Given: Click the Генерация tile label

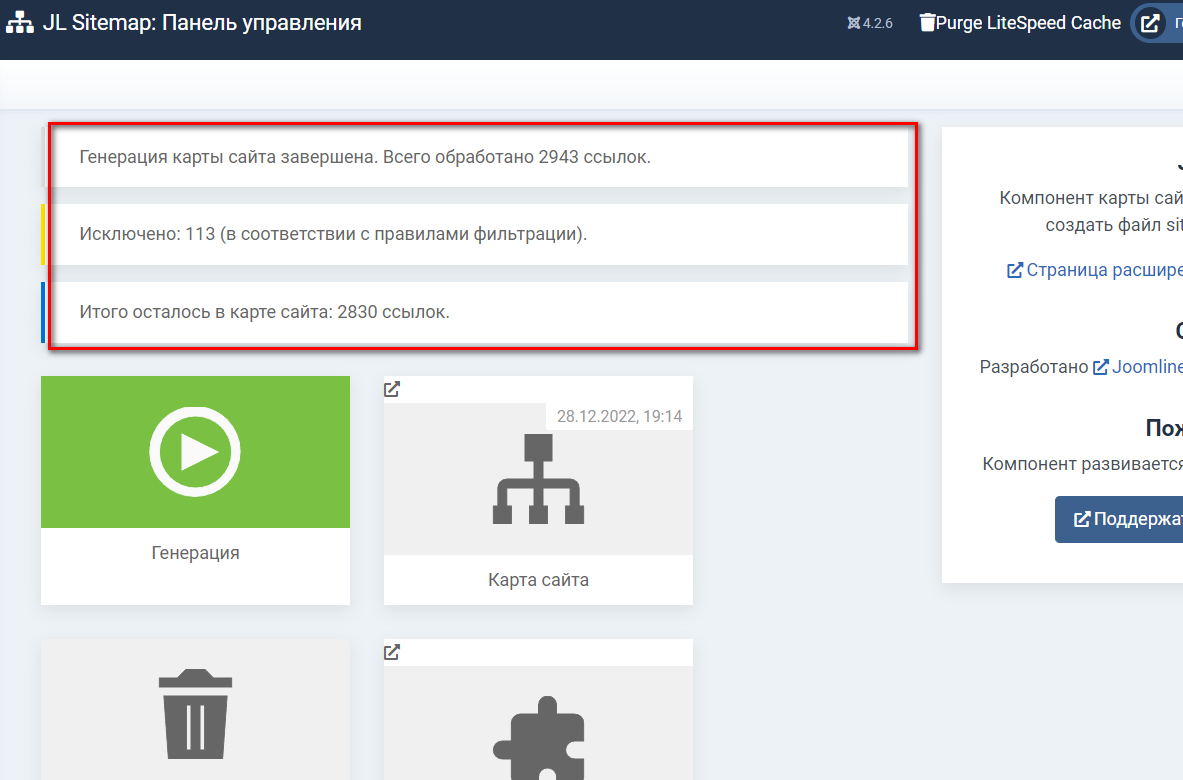Looking at the screenshot, I should 195,552.
